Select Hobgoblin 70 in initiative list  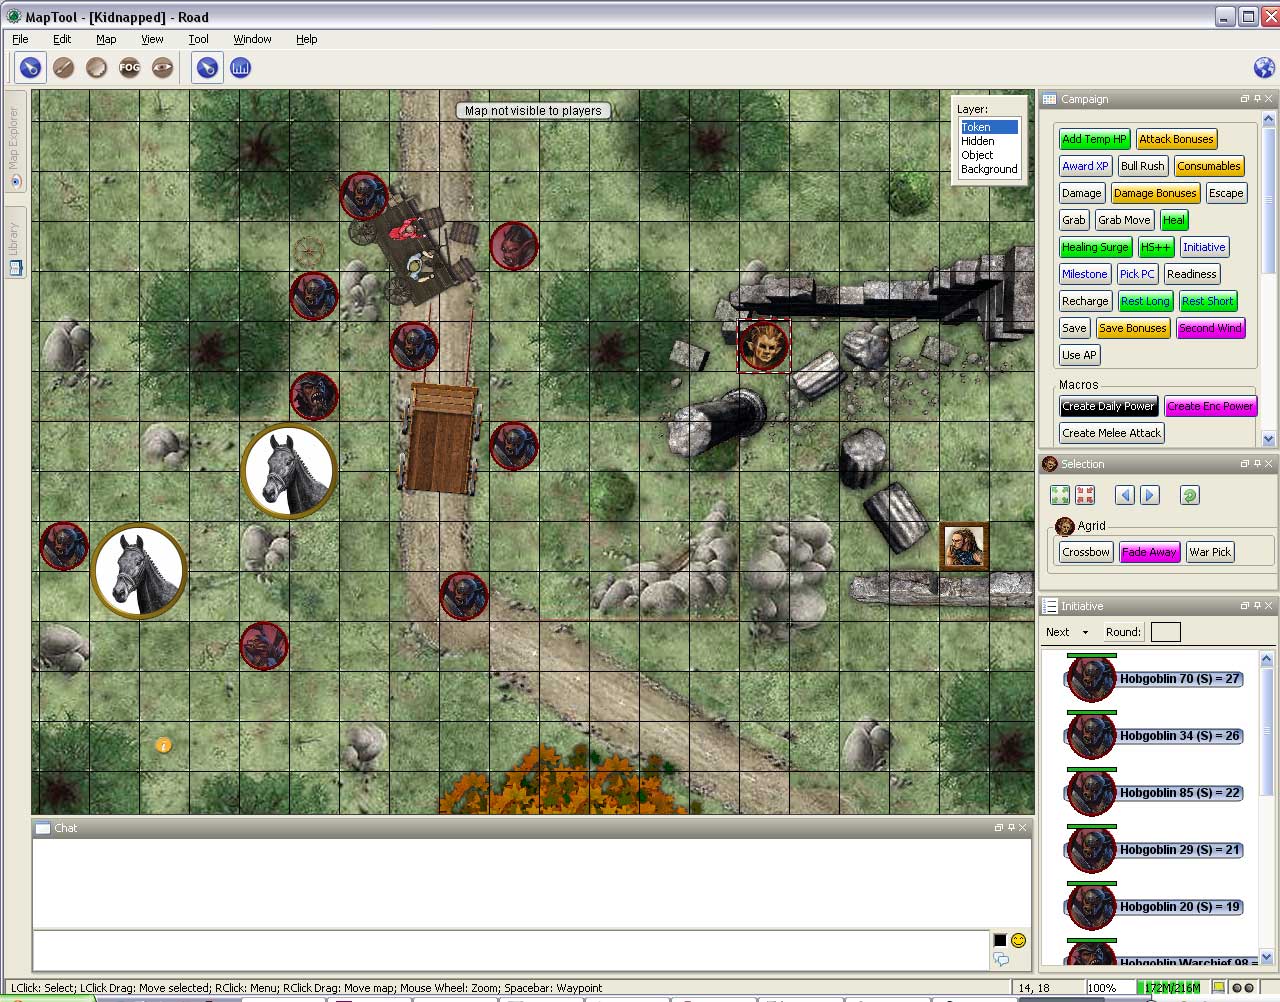point(1155,679)
